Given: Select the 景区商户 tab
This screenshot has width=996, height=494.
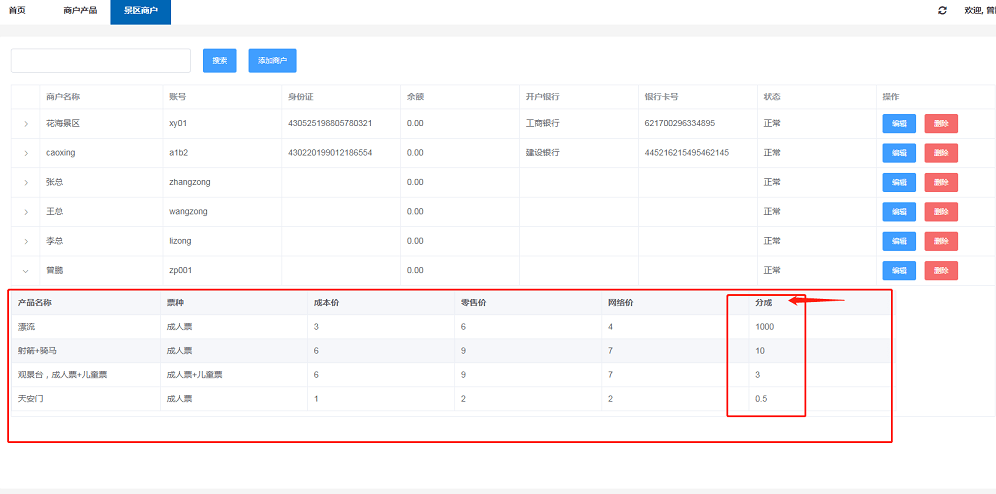Looking at the screenshot, I should [140, 11].
